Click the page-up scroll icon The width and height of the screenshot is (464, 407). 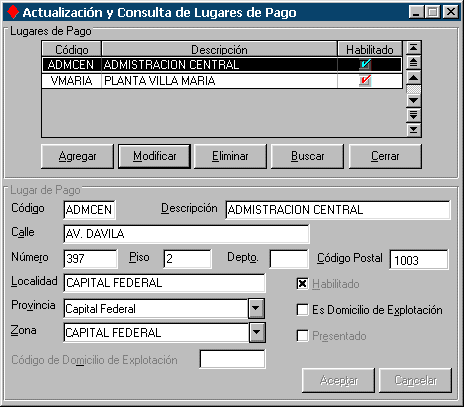point(413,63)
